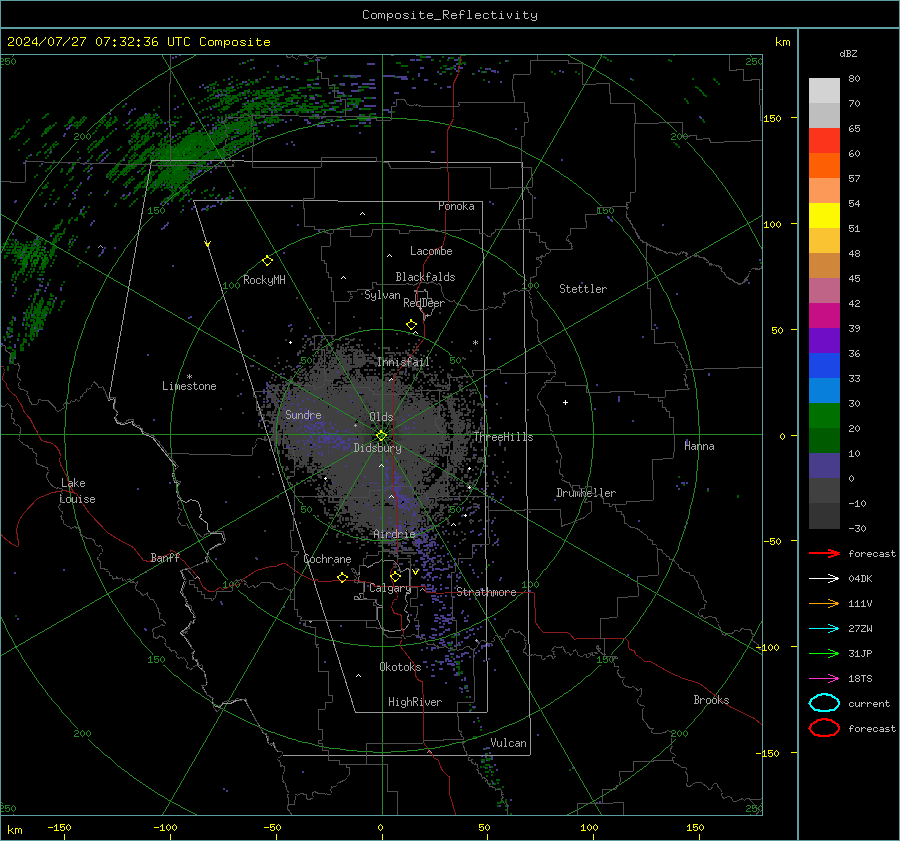The width and height of the screenshot is (900, 841).
Task: Click the 04DK legend label
Action: (860, 579)
